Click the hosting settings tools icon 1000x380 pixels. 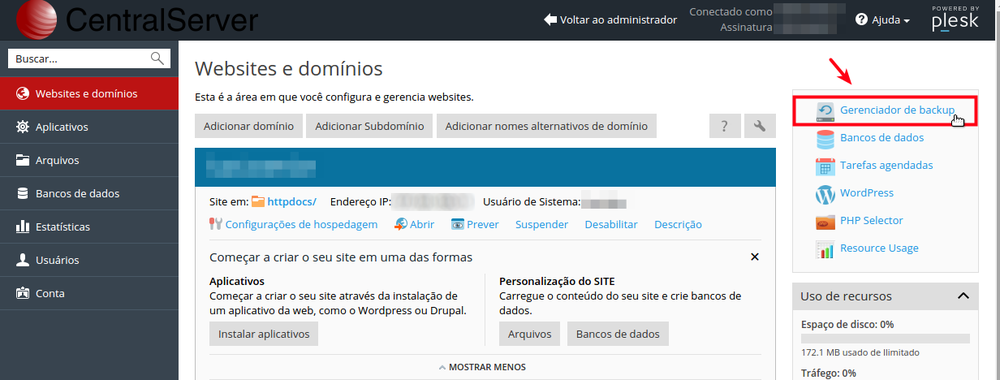click(x=216, y=224)
